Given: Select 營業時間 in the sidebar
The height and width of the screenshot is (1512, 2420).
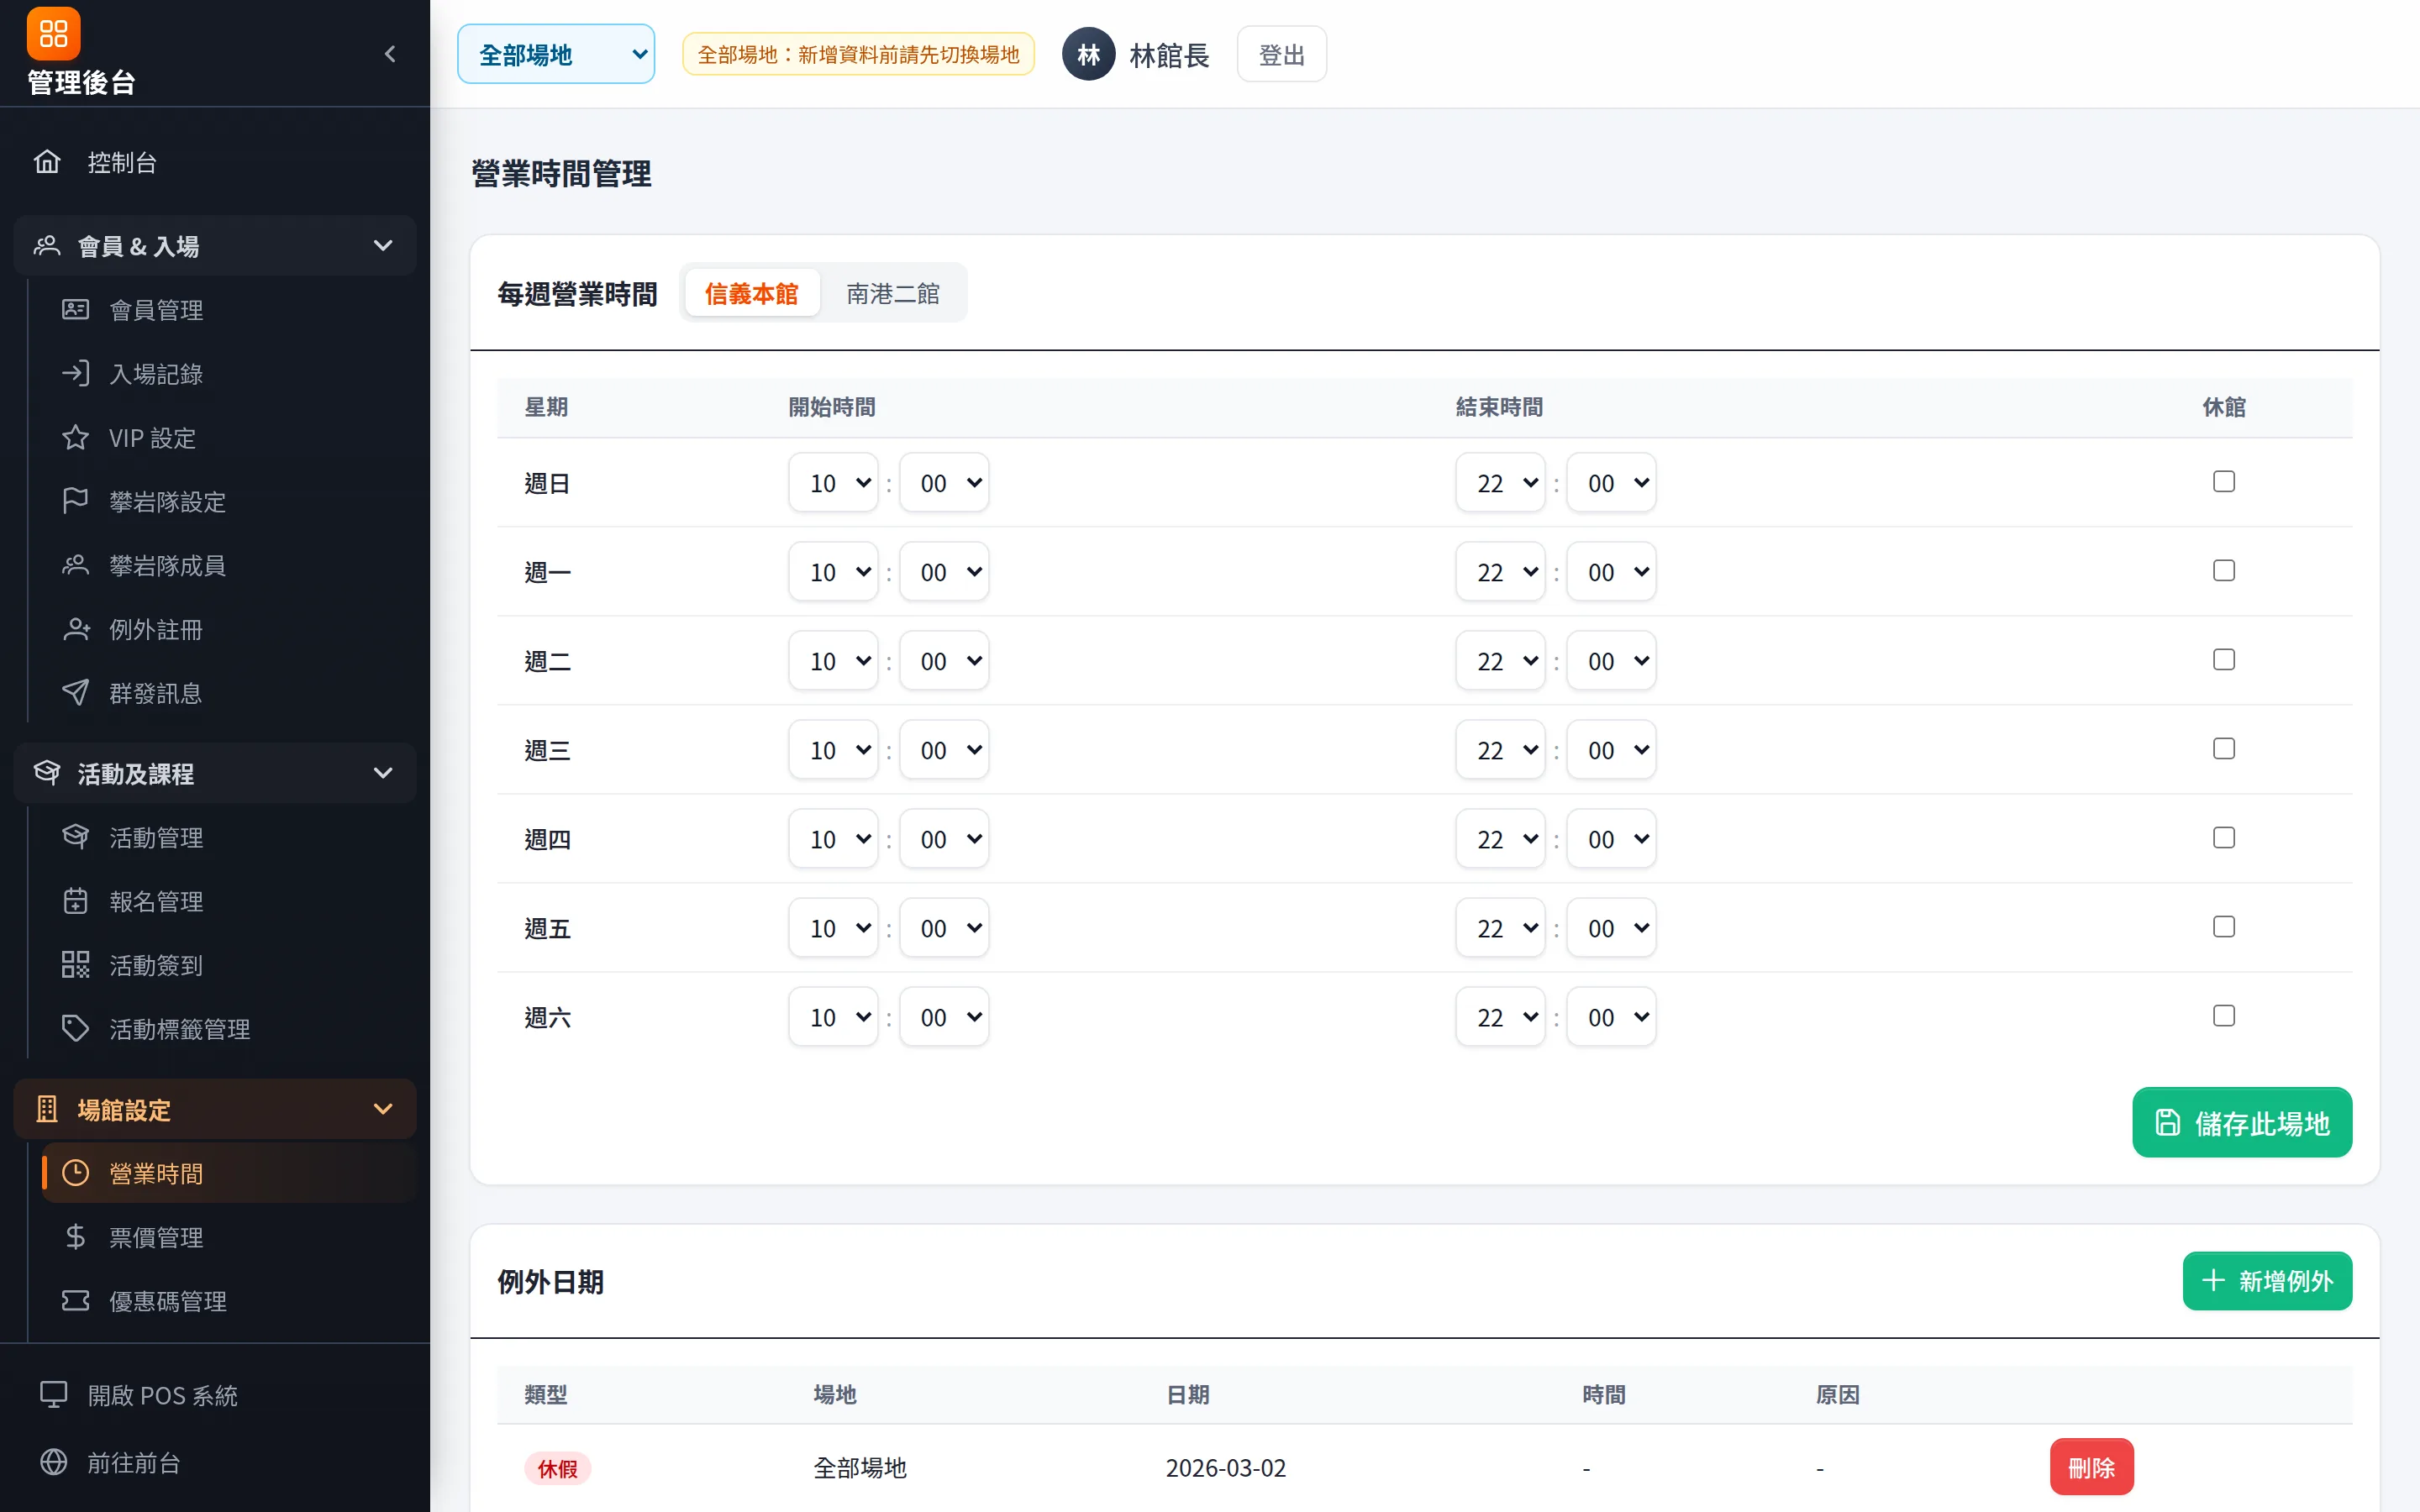Looking at the screenshot, I should click(229, 1173).
